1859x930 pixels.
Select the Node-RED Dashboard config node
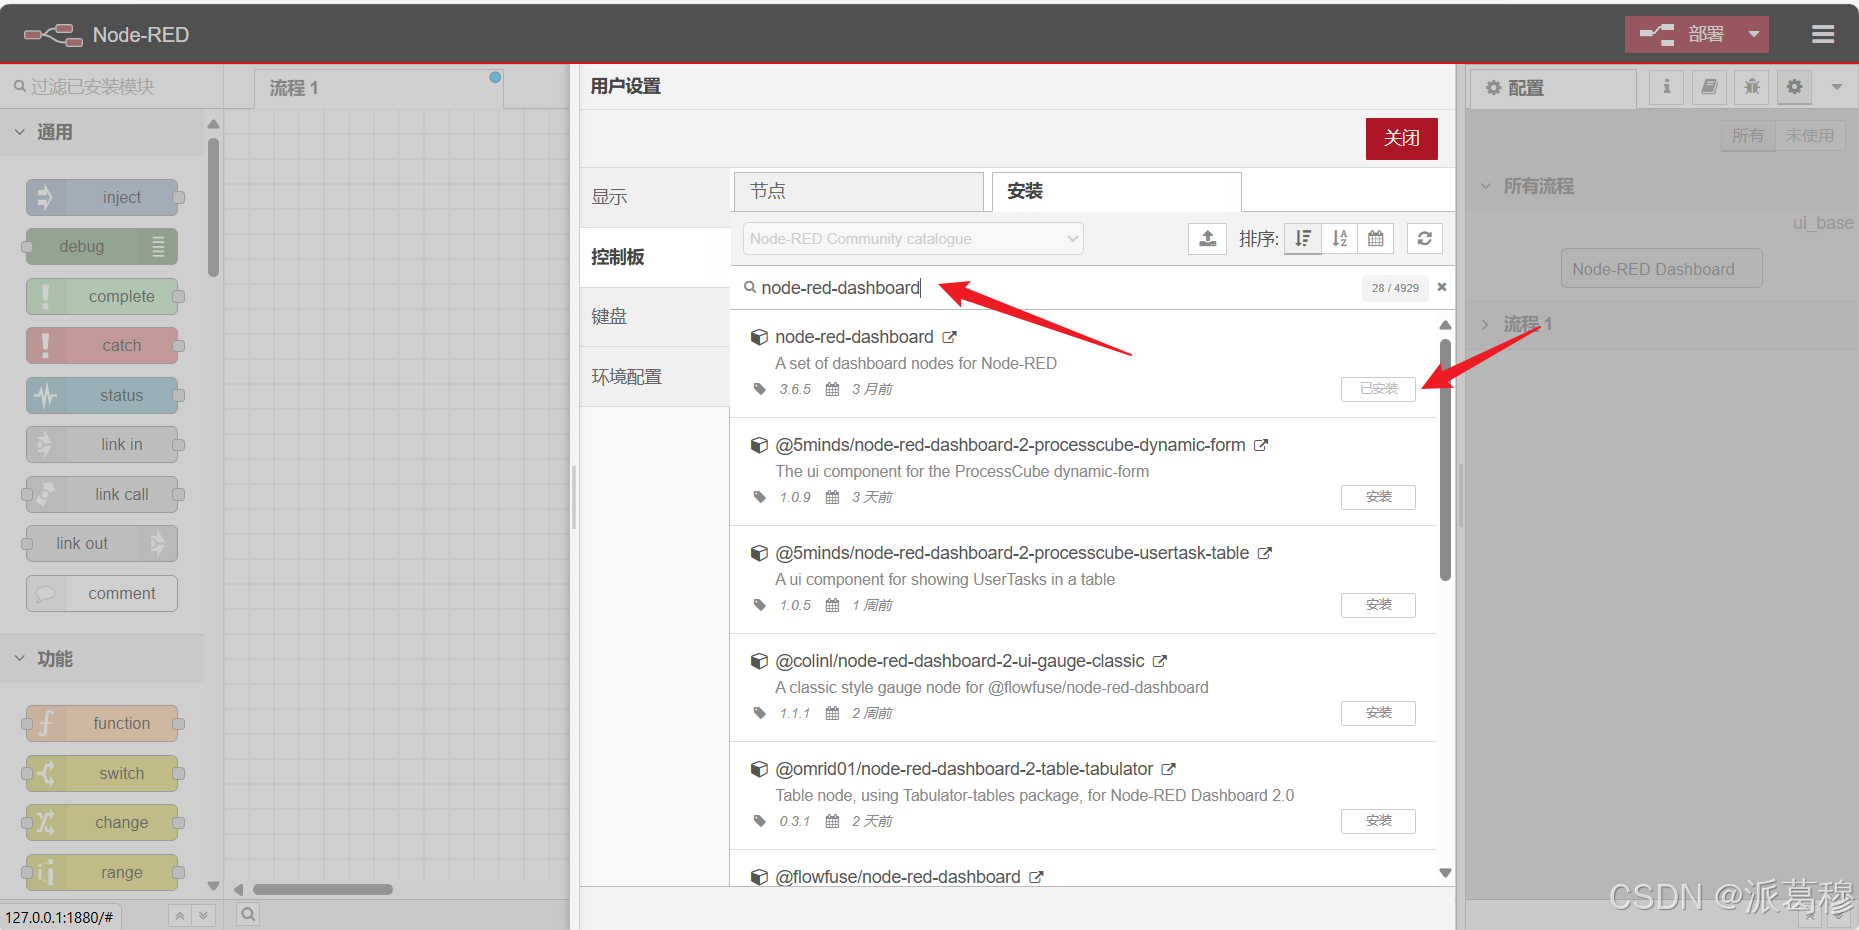1661,269
